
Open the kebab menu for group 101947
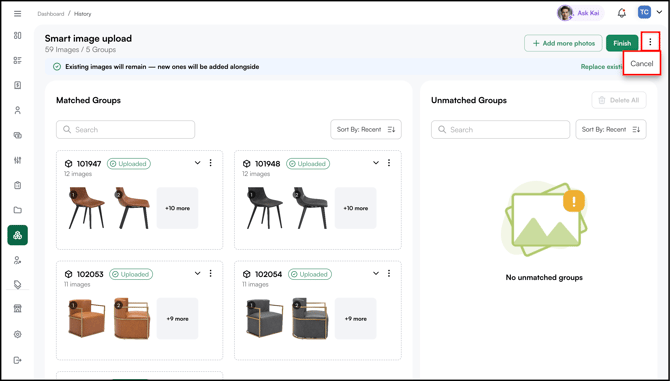coord(210,163)
